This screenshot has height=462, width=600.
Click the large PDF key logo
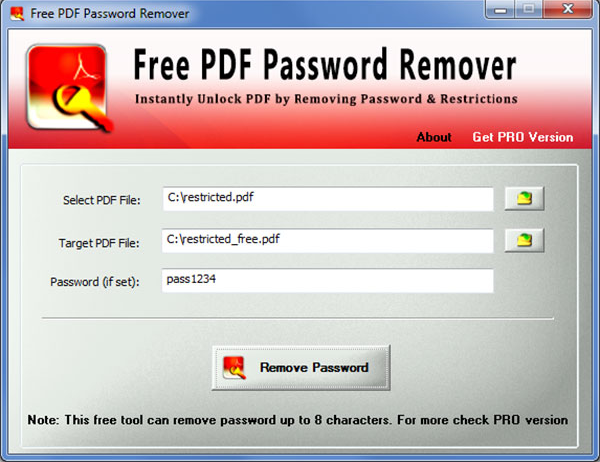coord(70,88)
